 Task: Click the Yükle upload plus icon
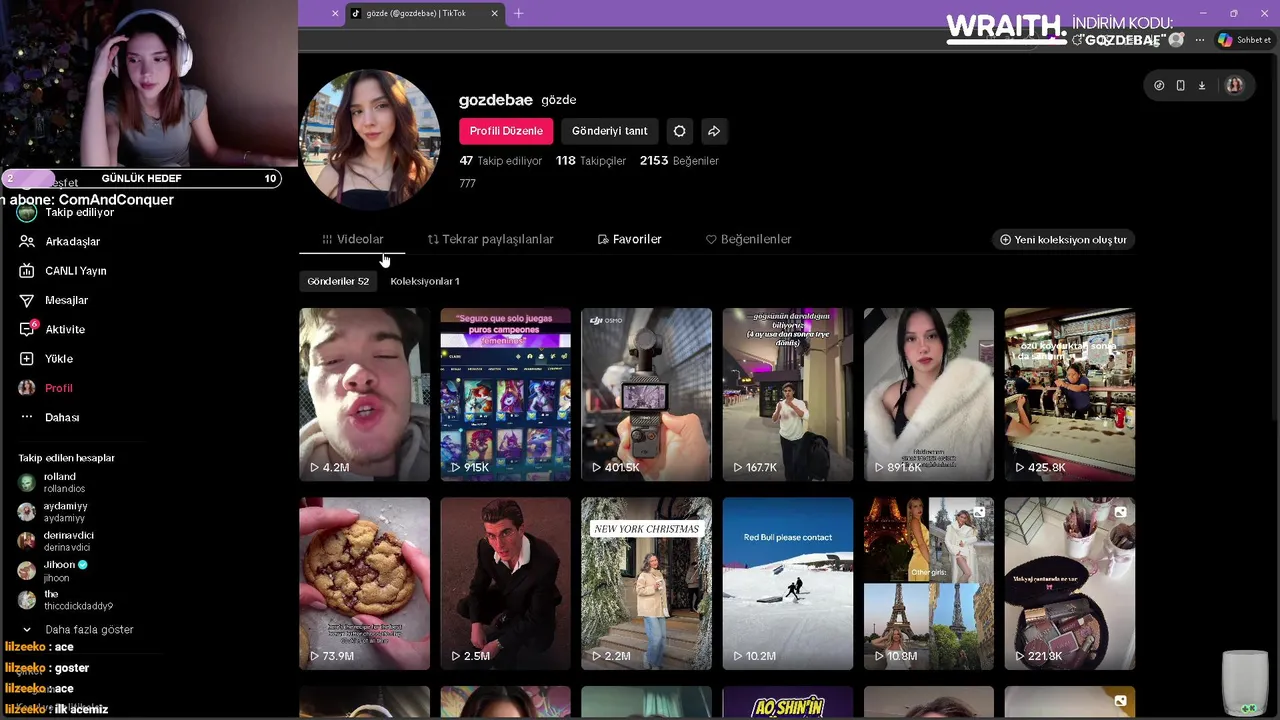click(27, 359)
